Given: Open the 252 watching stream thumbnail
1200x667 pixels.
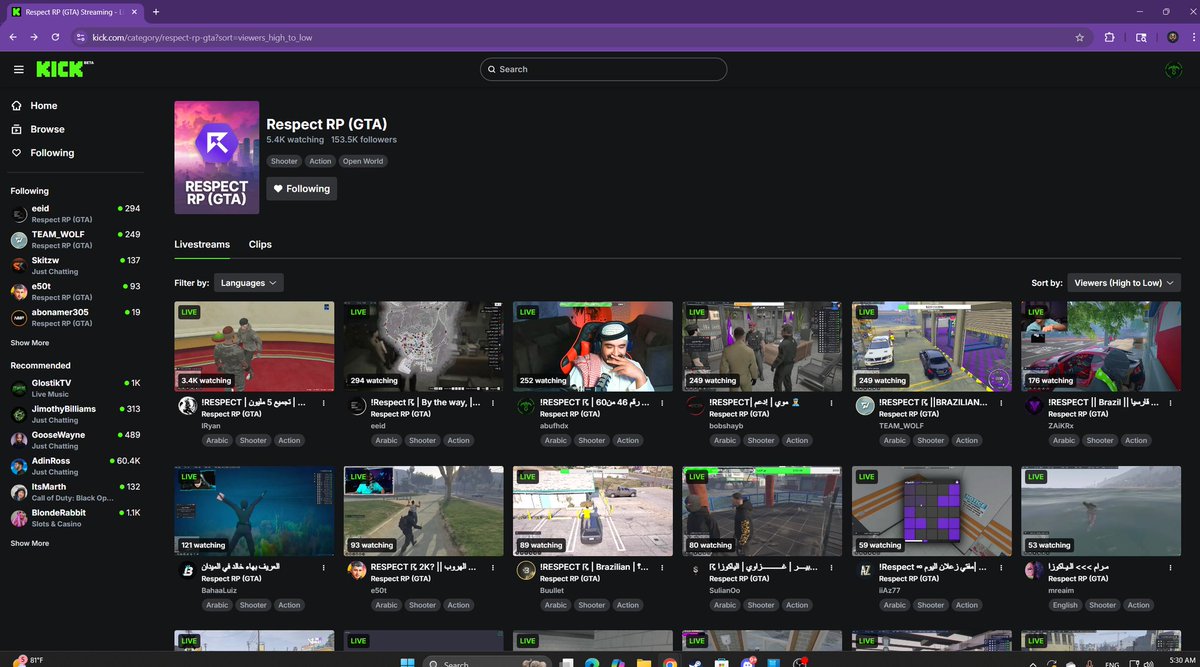Looking at the screenshot, I should (593, 347).
